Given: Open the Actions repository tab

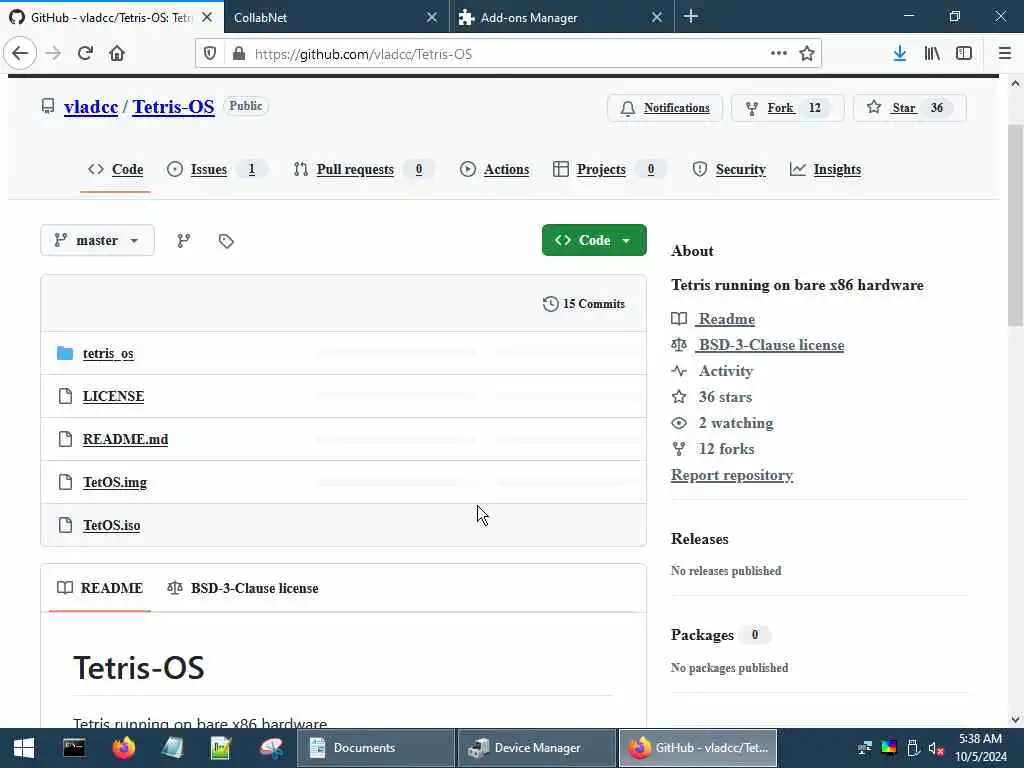Looking at the screenshot, I should click(494, 169).
